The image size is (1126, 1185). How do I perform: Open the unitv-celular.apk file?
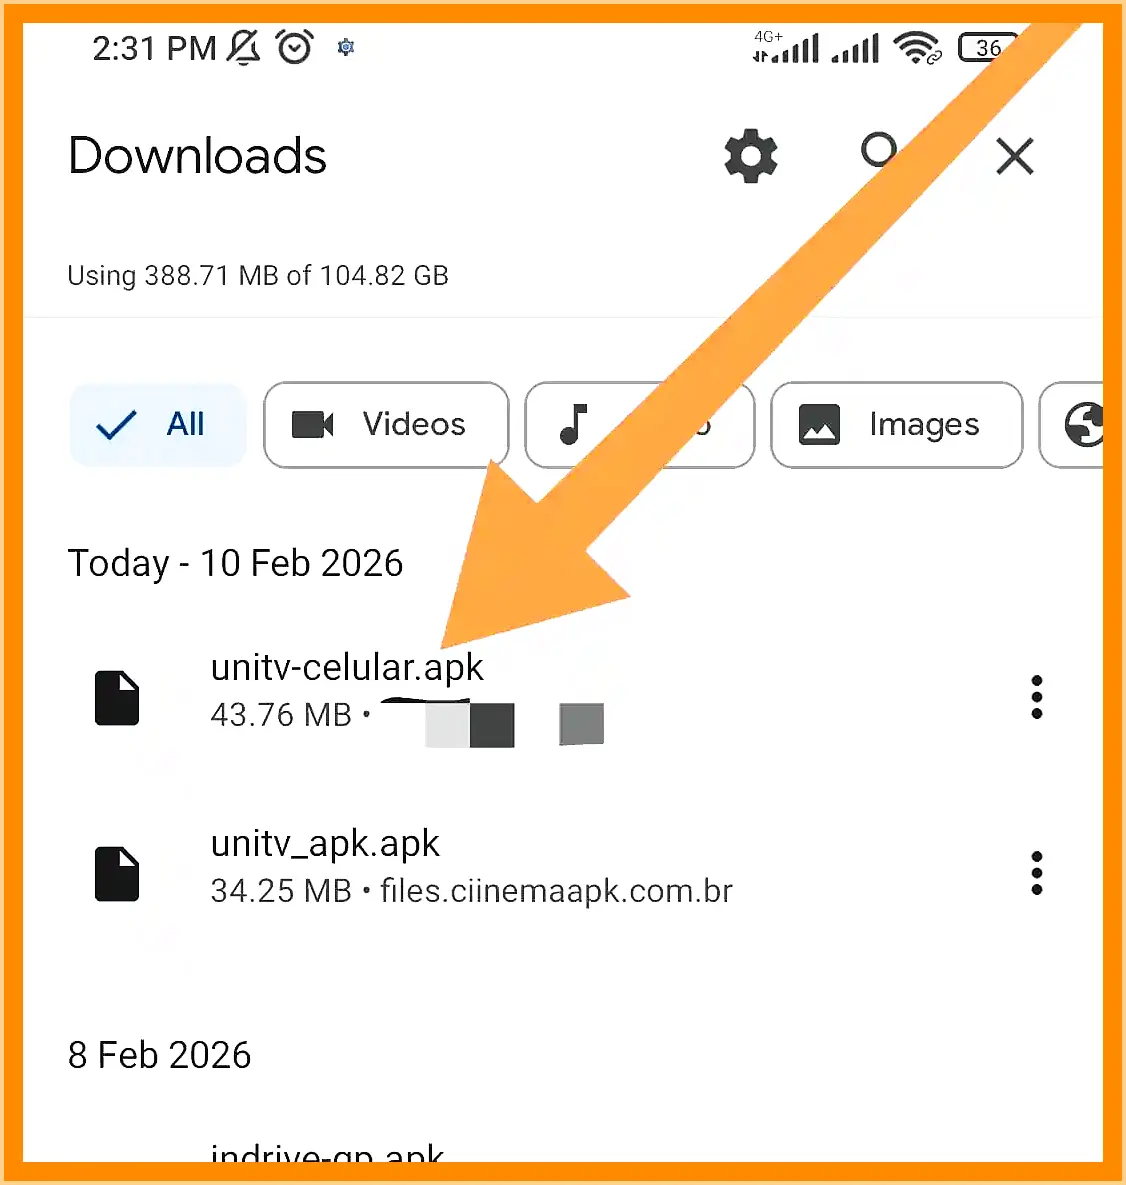[563, 697]
